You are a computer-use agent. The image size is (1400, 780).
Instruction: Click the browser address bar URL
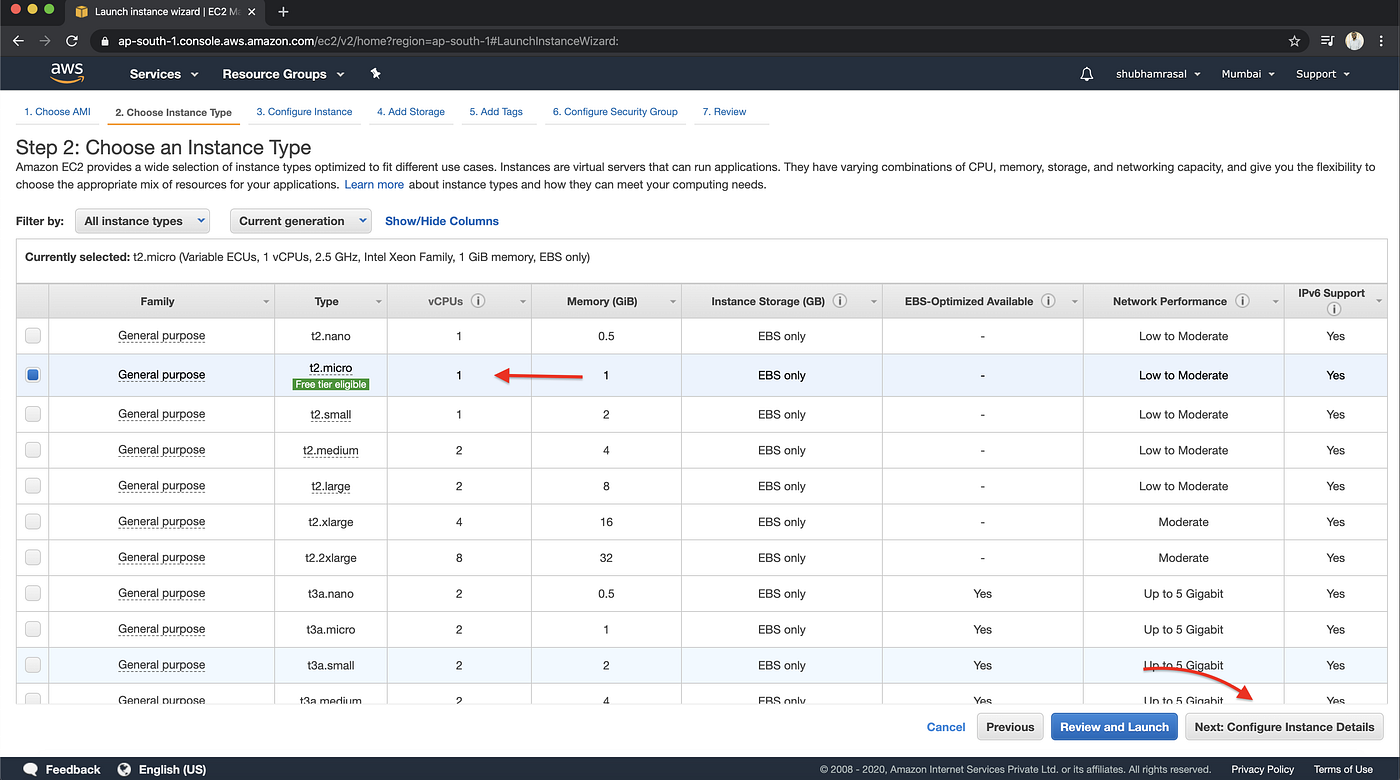click(x=368, y=42)
